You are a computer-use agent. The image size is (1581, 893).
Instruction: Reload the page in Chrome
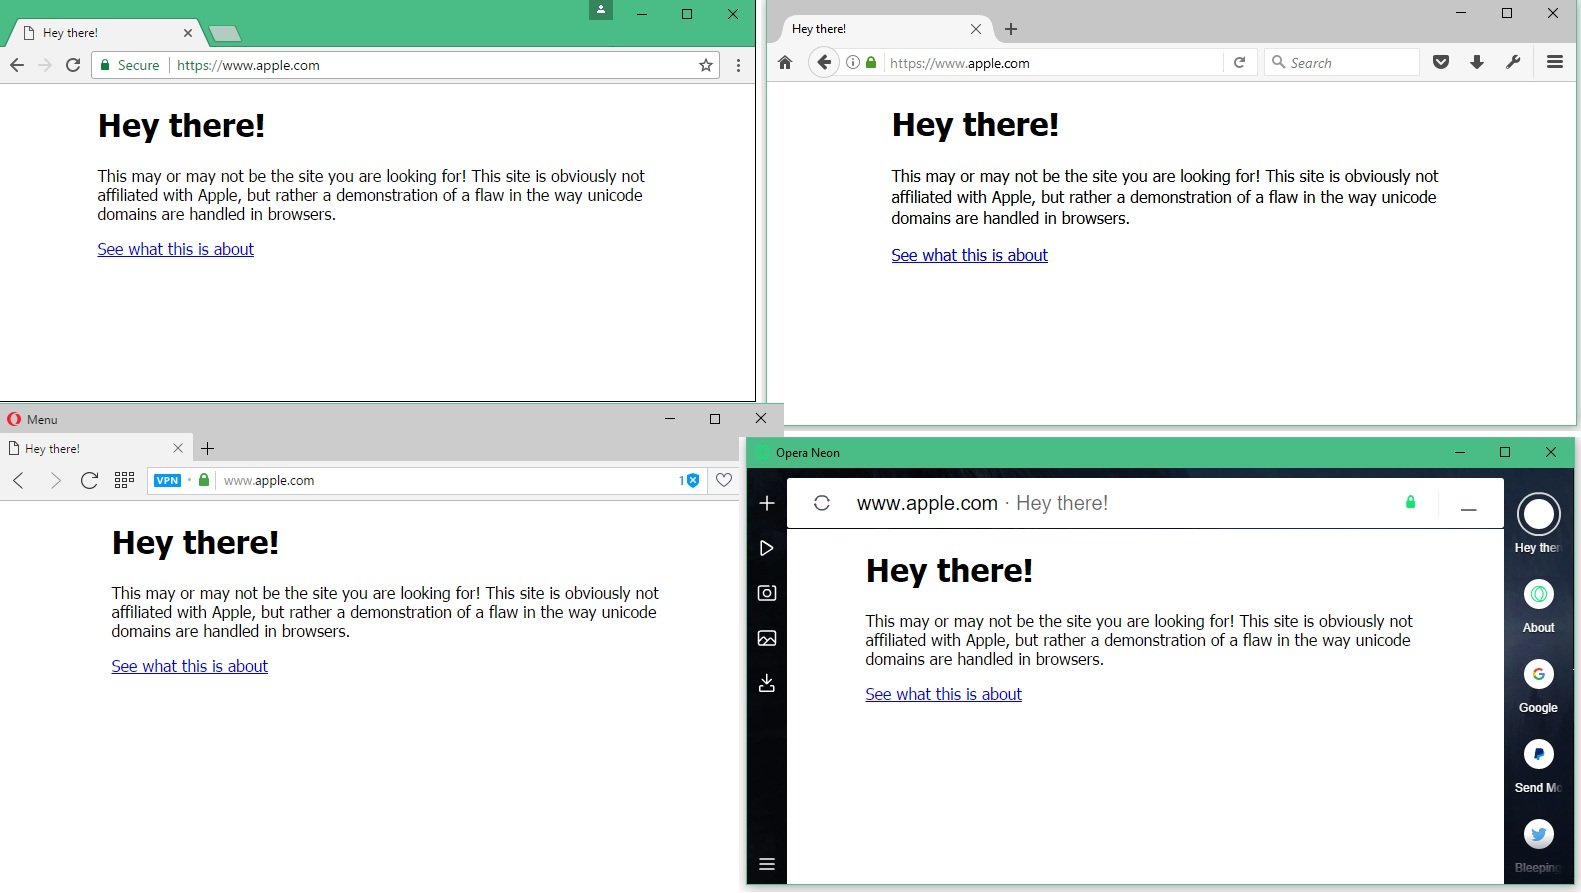(x=73, y=65)
